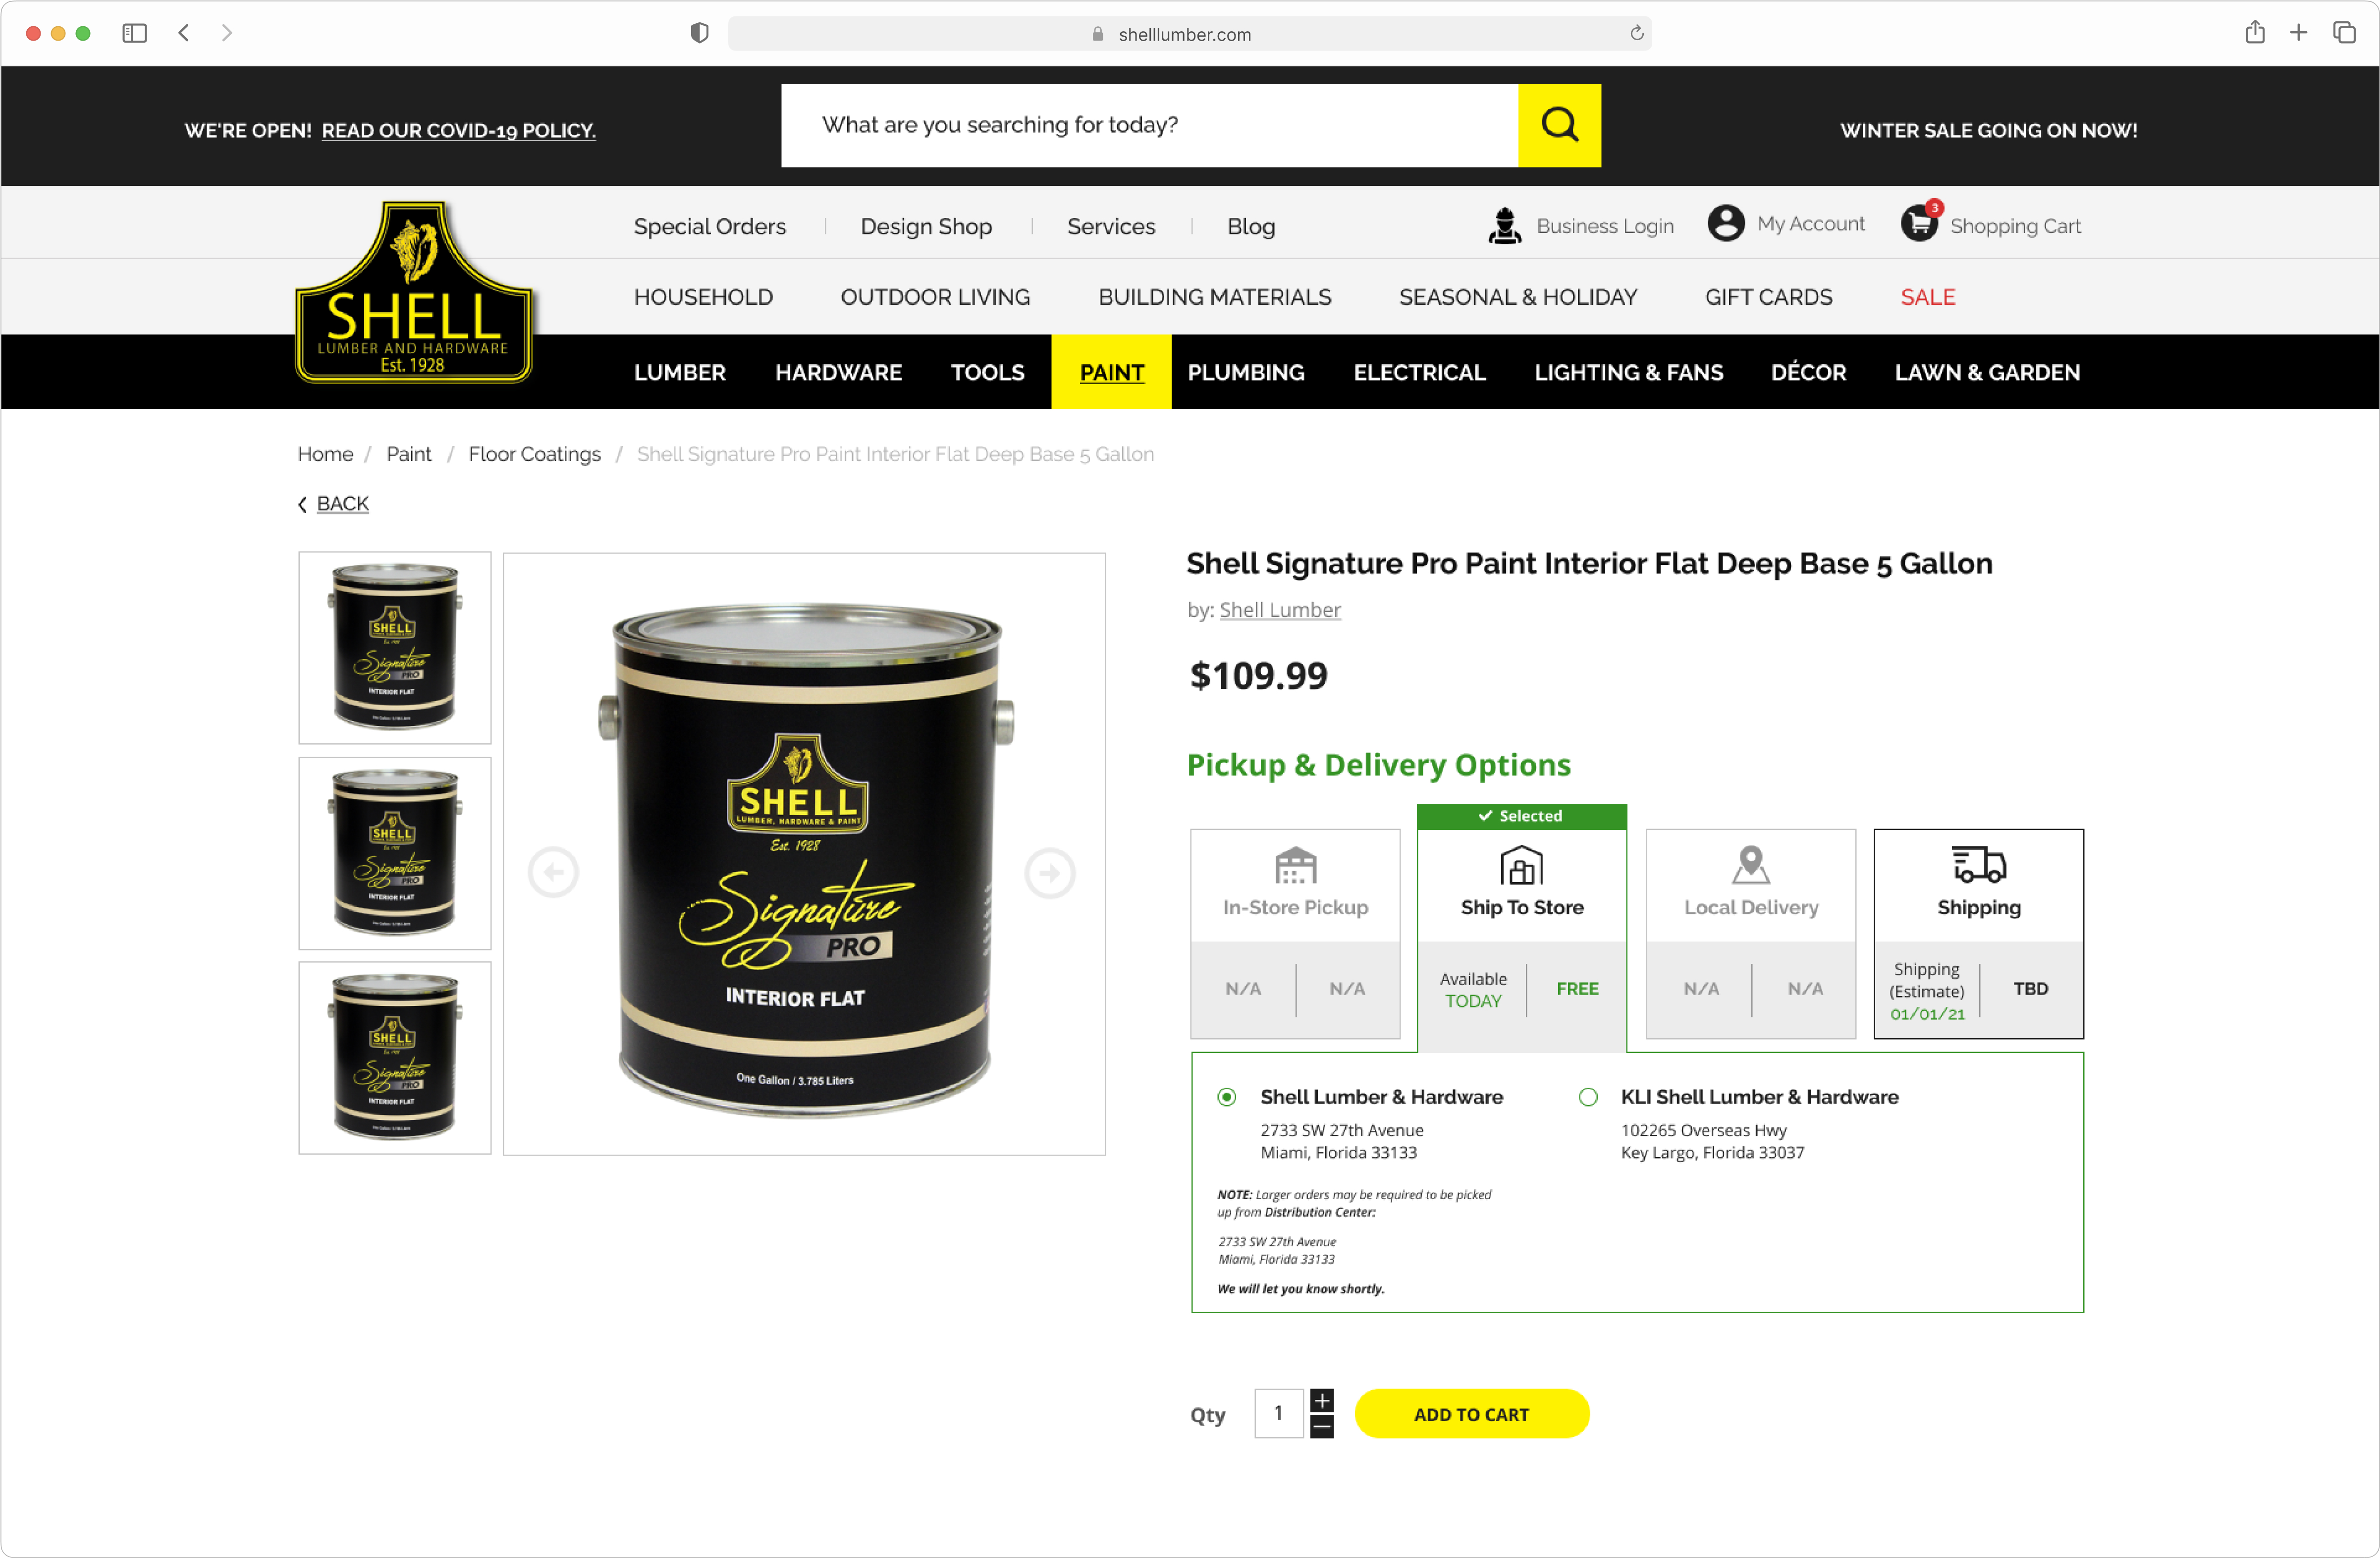Viewport: 2380px width, 1558px height.
Task: Add the paint to cart
Action: pyautogui.click(x=1471, y=1414)
